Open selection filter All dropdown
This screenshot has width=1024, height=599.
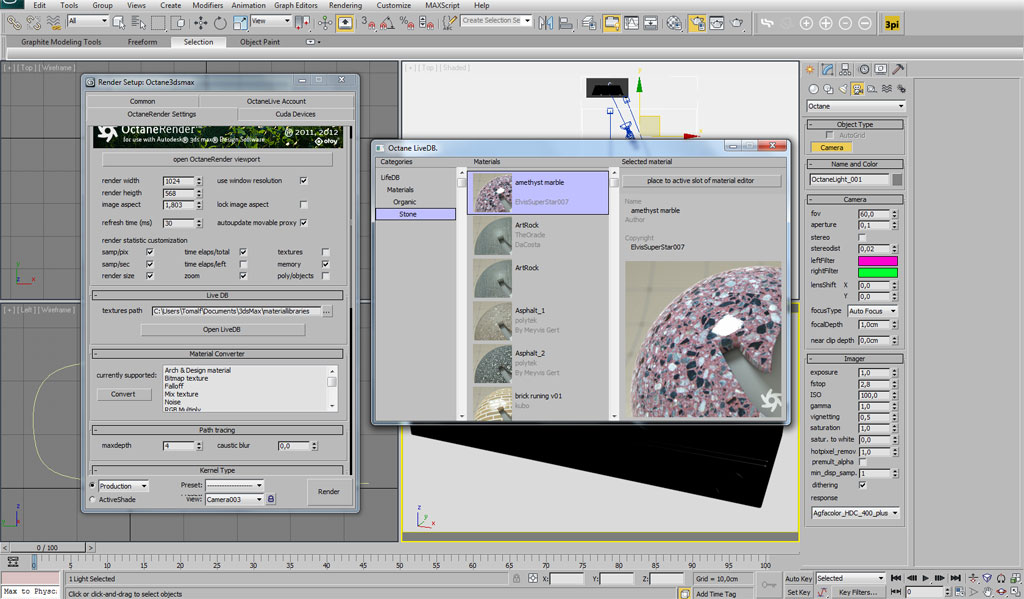(87, 21)
